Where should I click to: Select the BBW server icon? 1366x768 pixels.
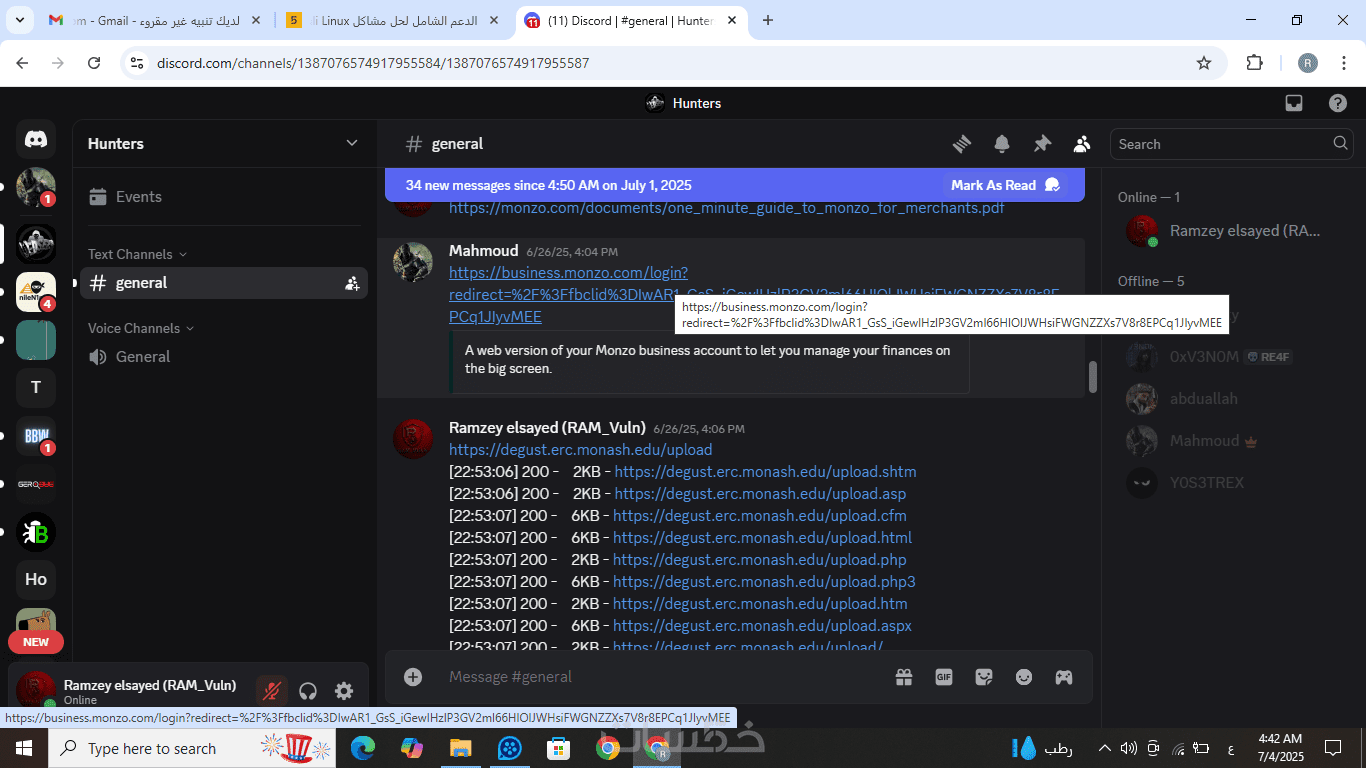coord(36,435)
